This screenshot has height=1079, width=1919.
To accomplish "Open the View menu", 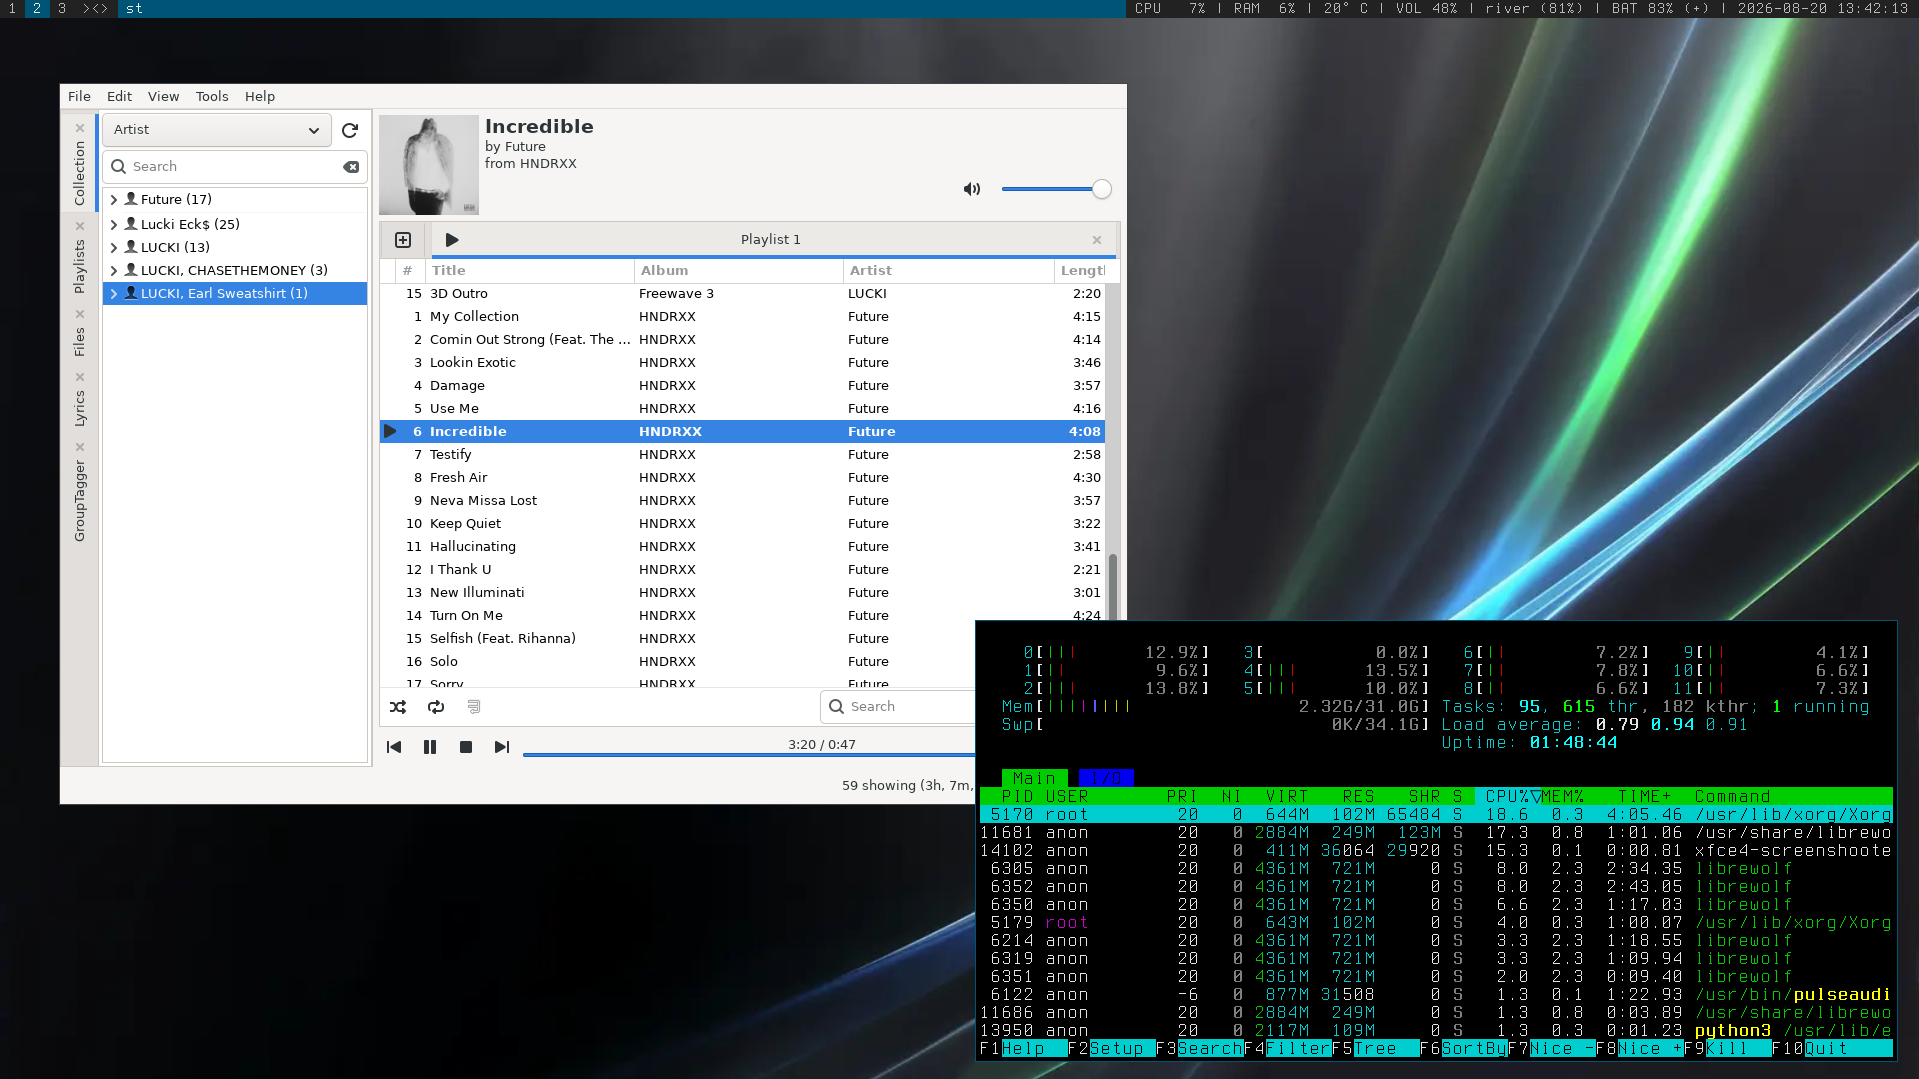I will click(x=163, y=97).
